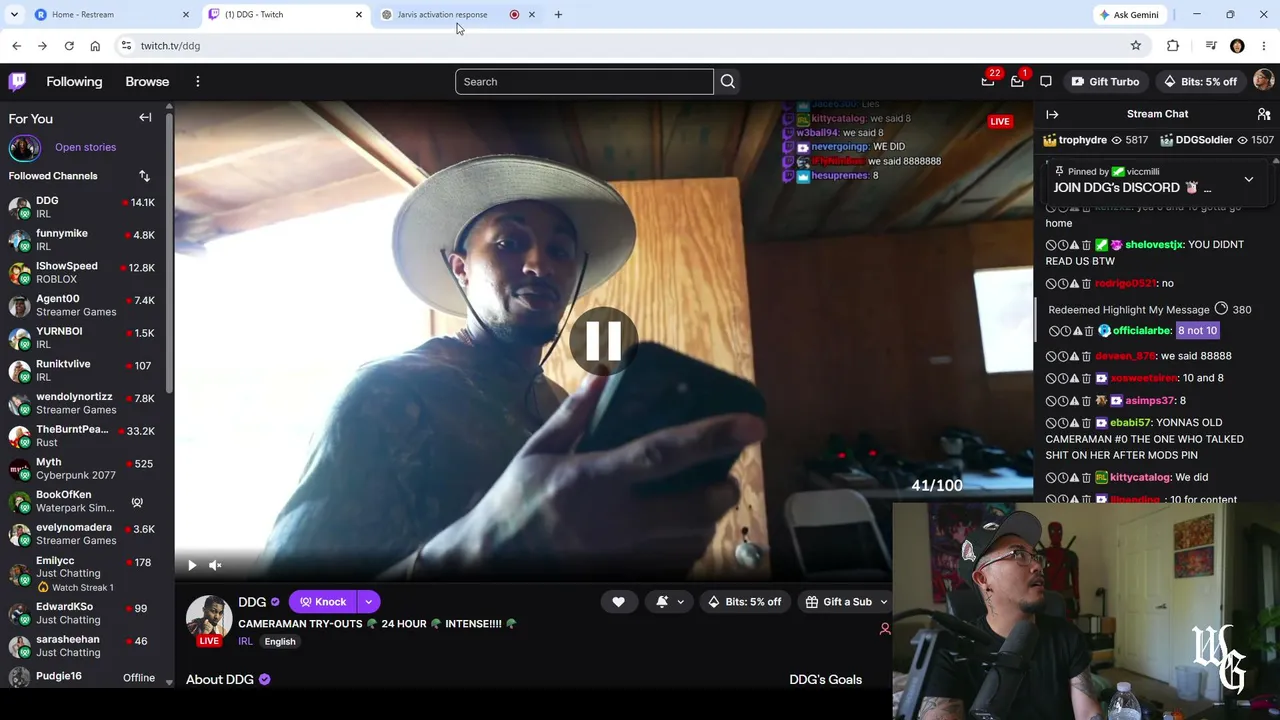The width and height of the screenshot is (1280, 720).
Task: Toggle the muted volume icon on player
Action: (x=215, y=565)
